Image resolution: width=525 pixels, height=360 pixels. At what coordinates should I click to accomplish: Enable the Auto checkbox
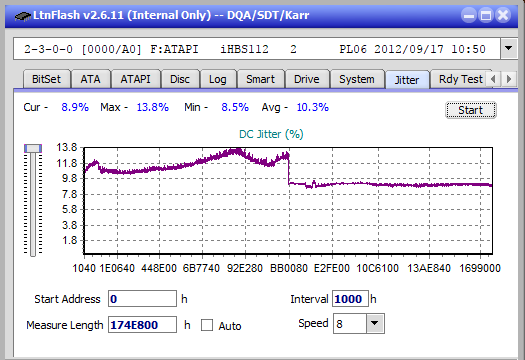[x=207, y=325]
